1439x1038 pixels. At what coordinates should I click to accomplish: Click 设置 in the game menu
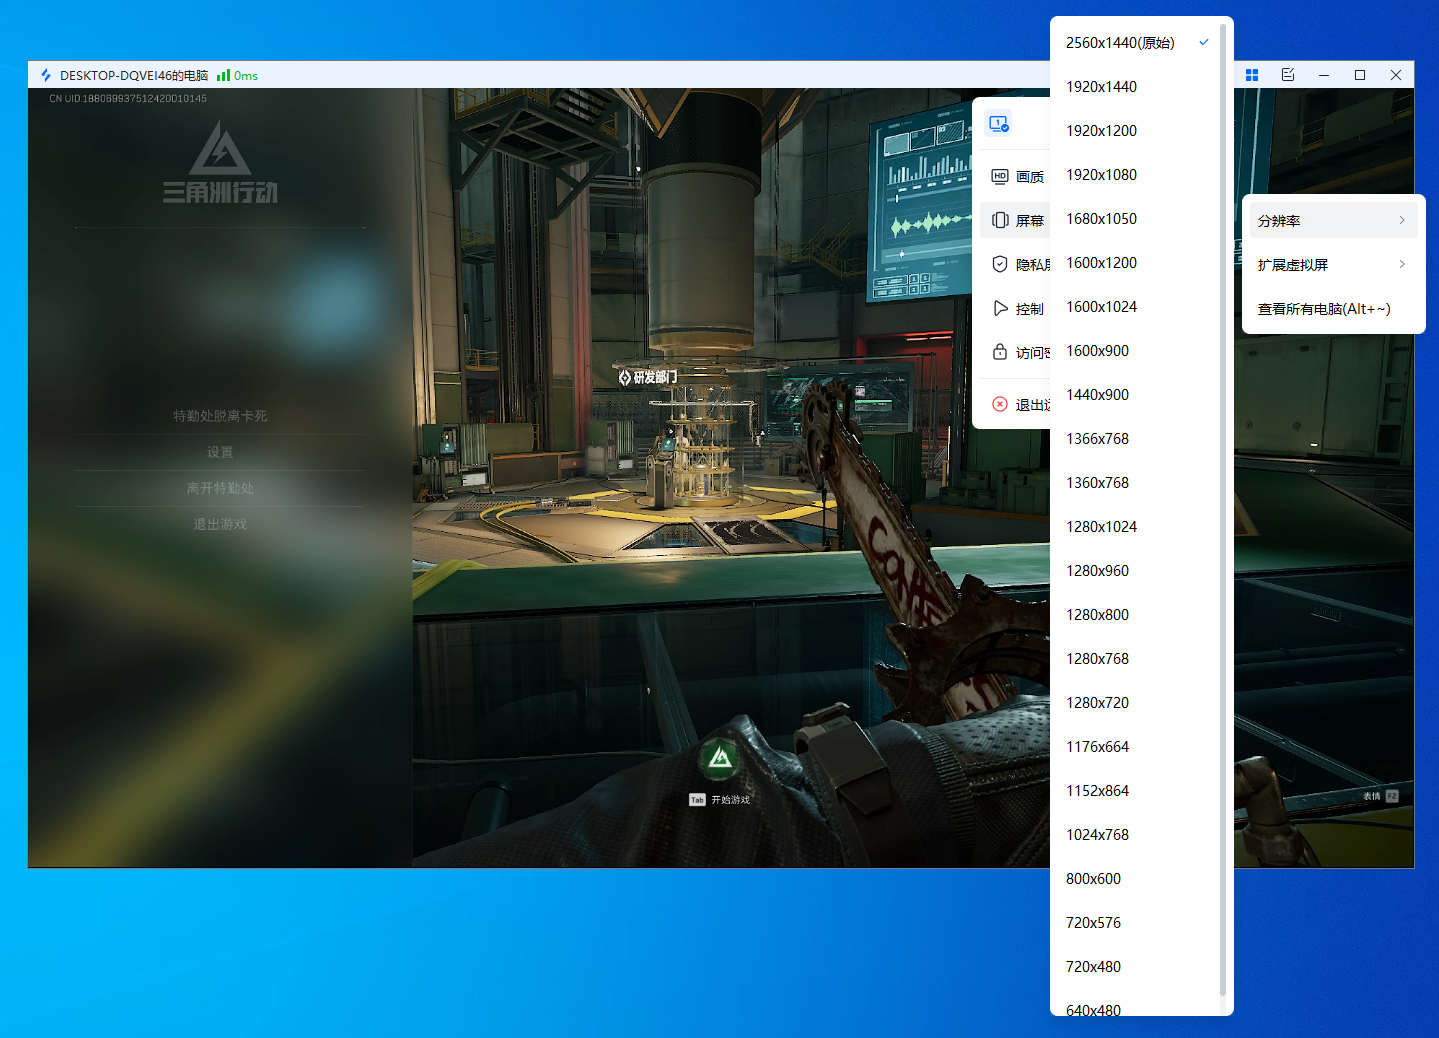pyautogui.click(x=220, y=453)
